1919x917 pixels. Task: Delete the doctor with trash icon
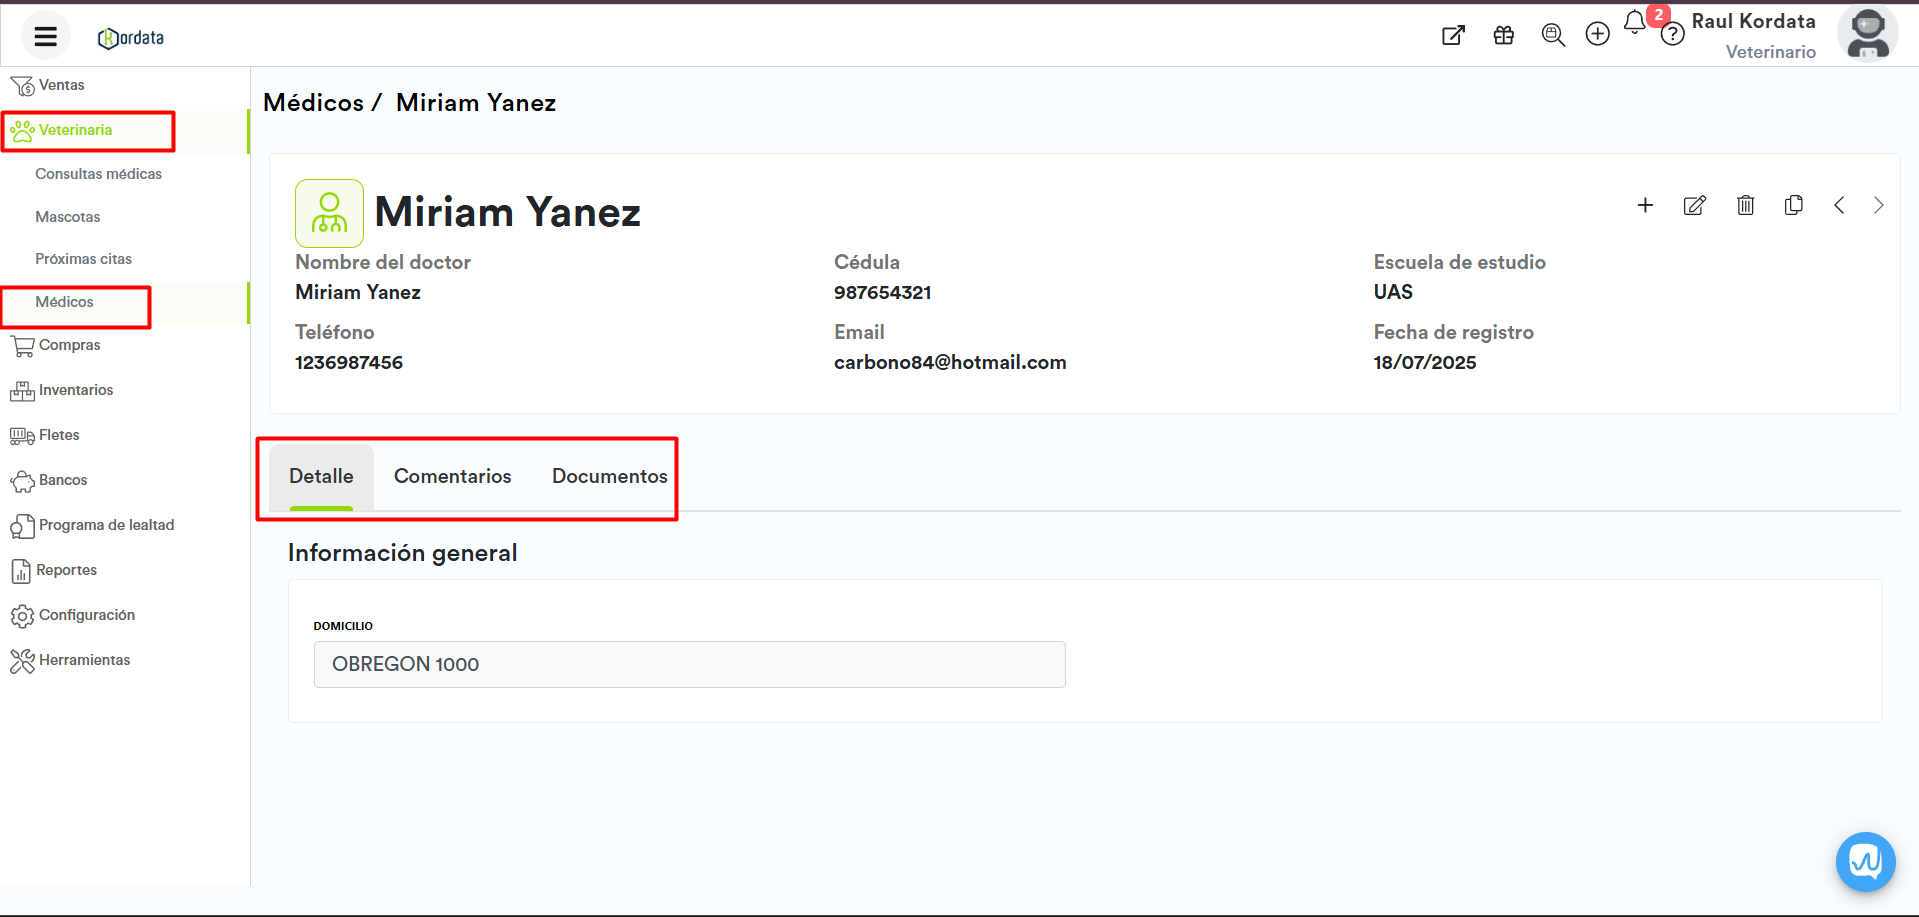click(1745, 205)
